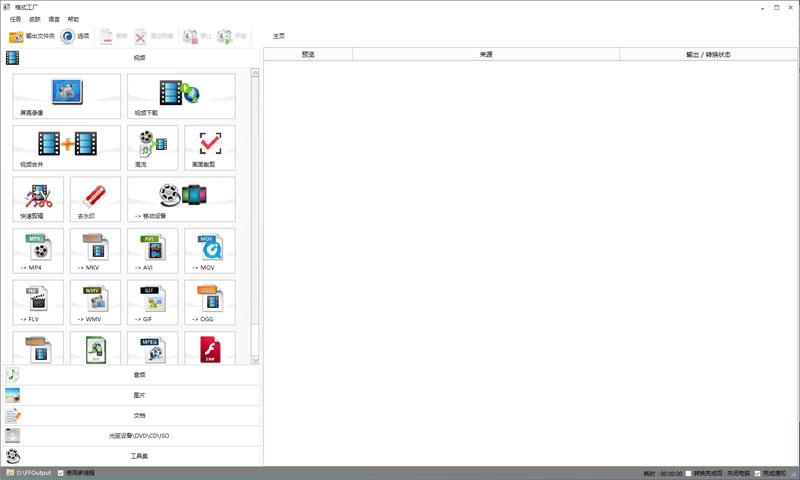
Task: Click the Source (来源) column header
Action: tap(486, 54)
